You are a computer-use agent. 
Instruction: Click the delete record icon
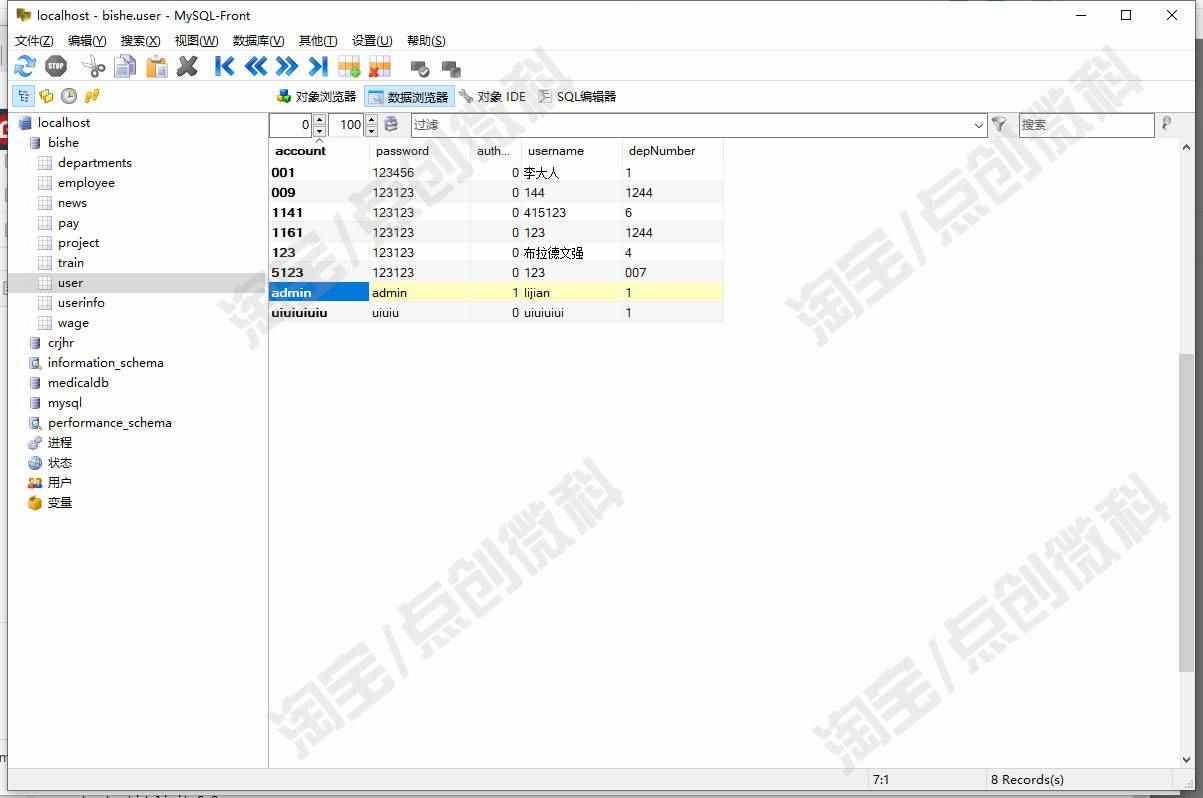(x=380, y=67)
